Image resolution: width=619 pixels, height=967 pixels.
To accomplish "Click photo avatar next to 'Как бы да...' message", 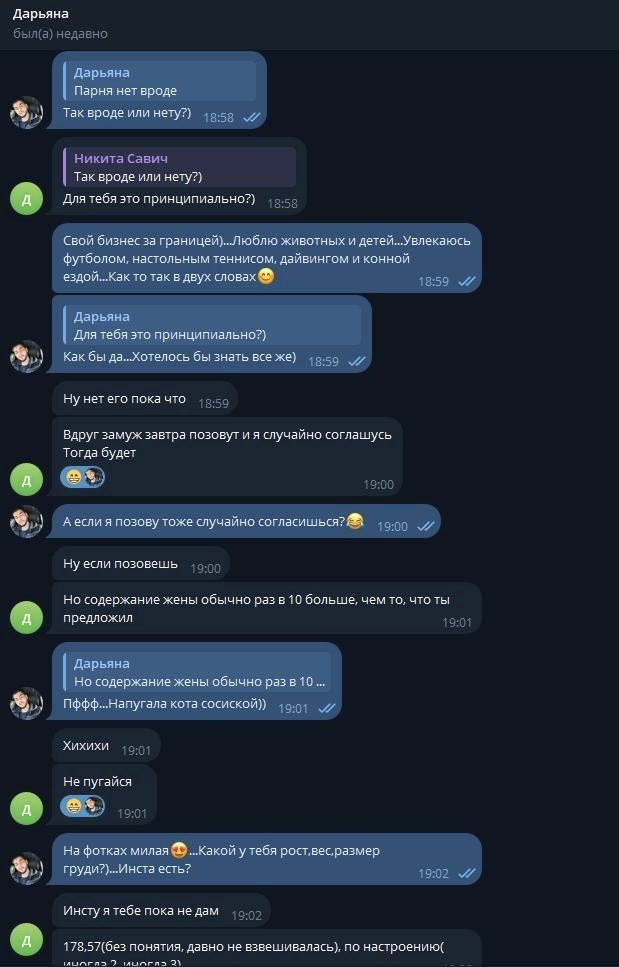I will (x=26, y=356).
